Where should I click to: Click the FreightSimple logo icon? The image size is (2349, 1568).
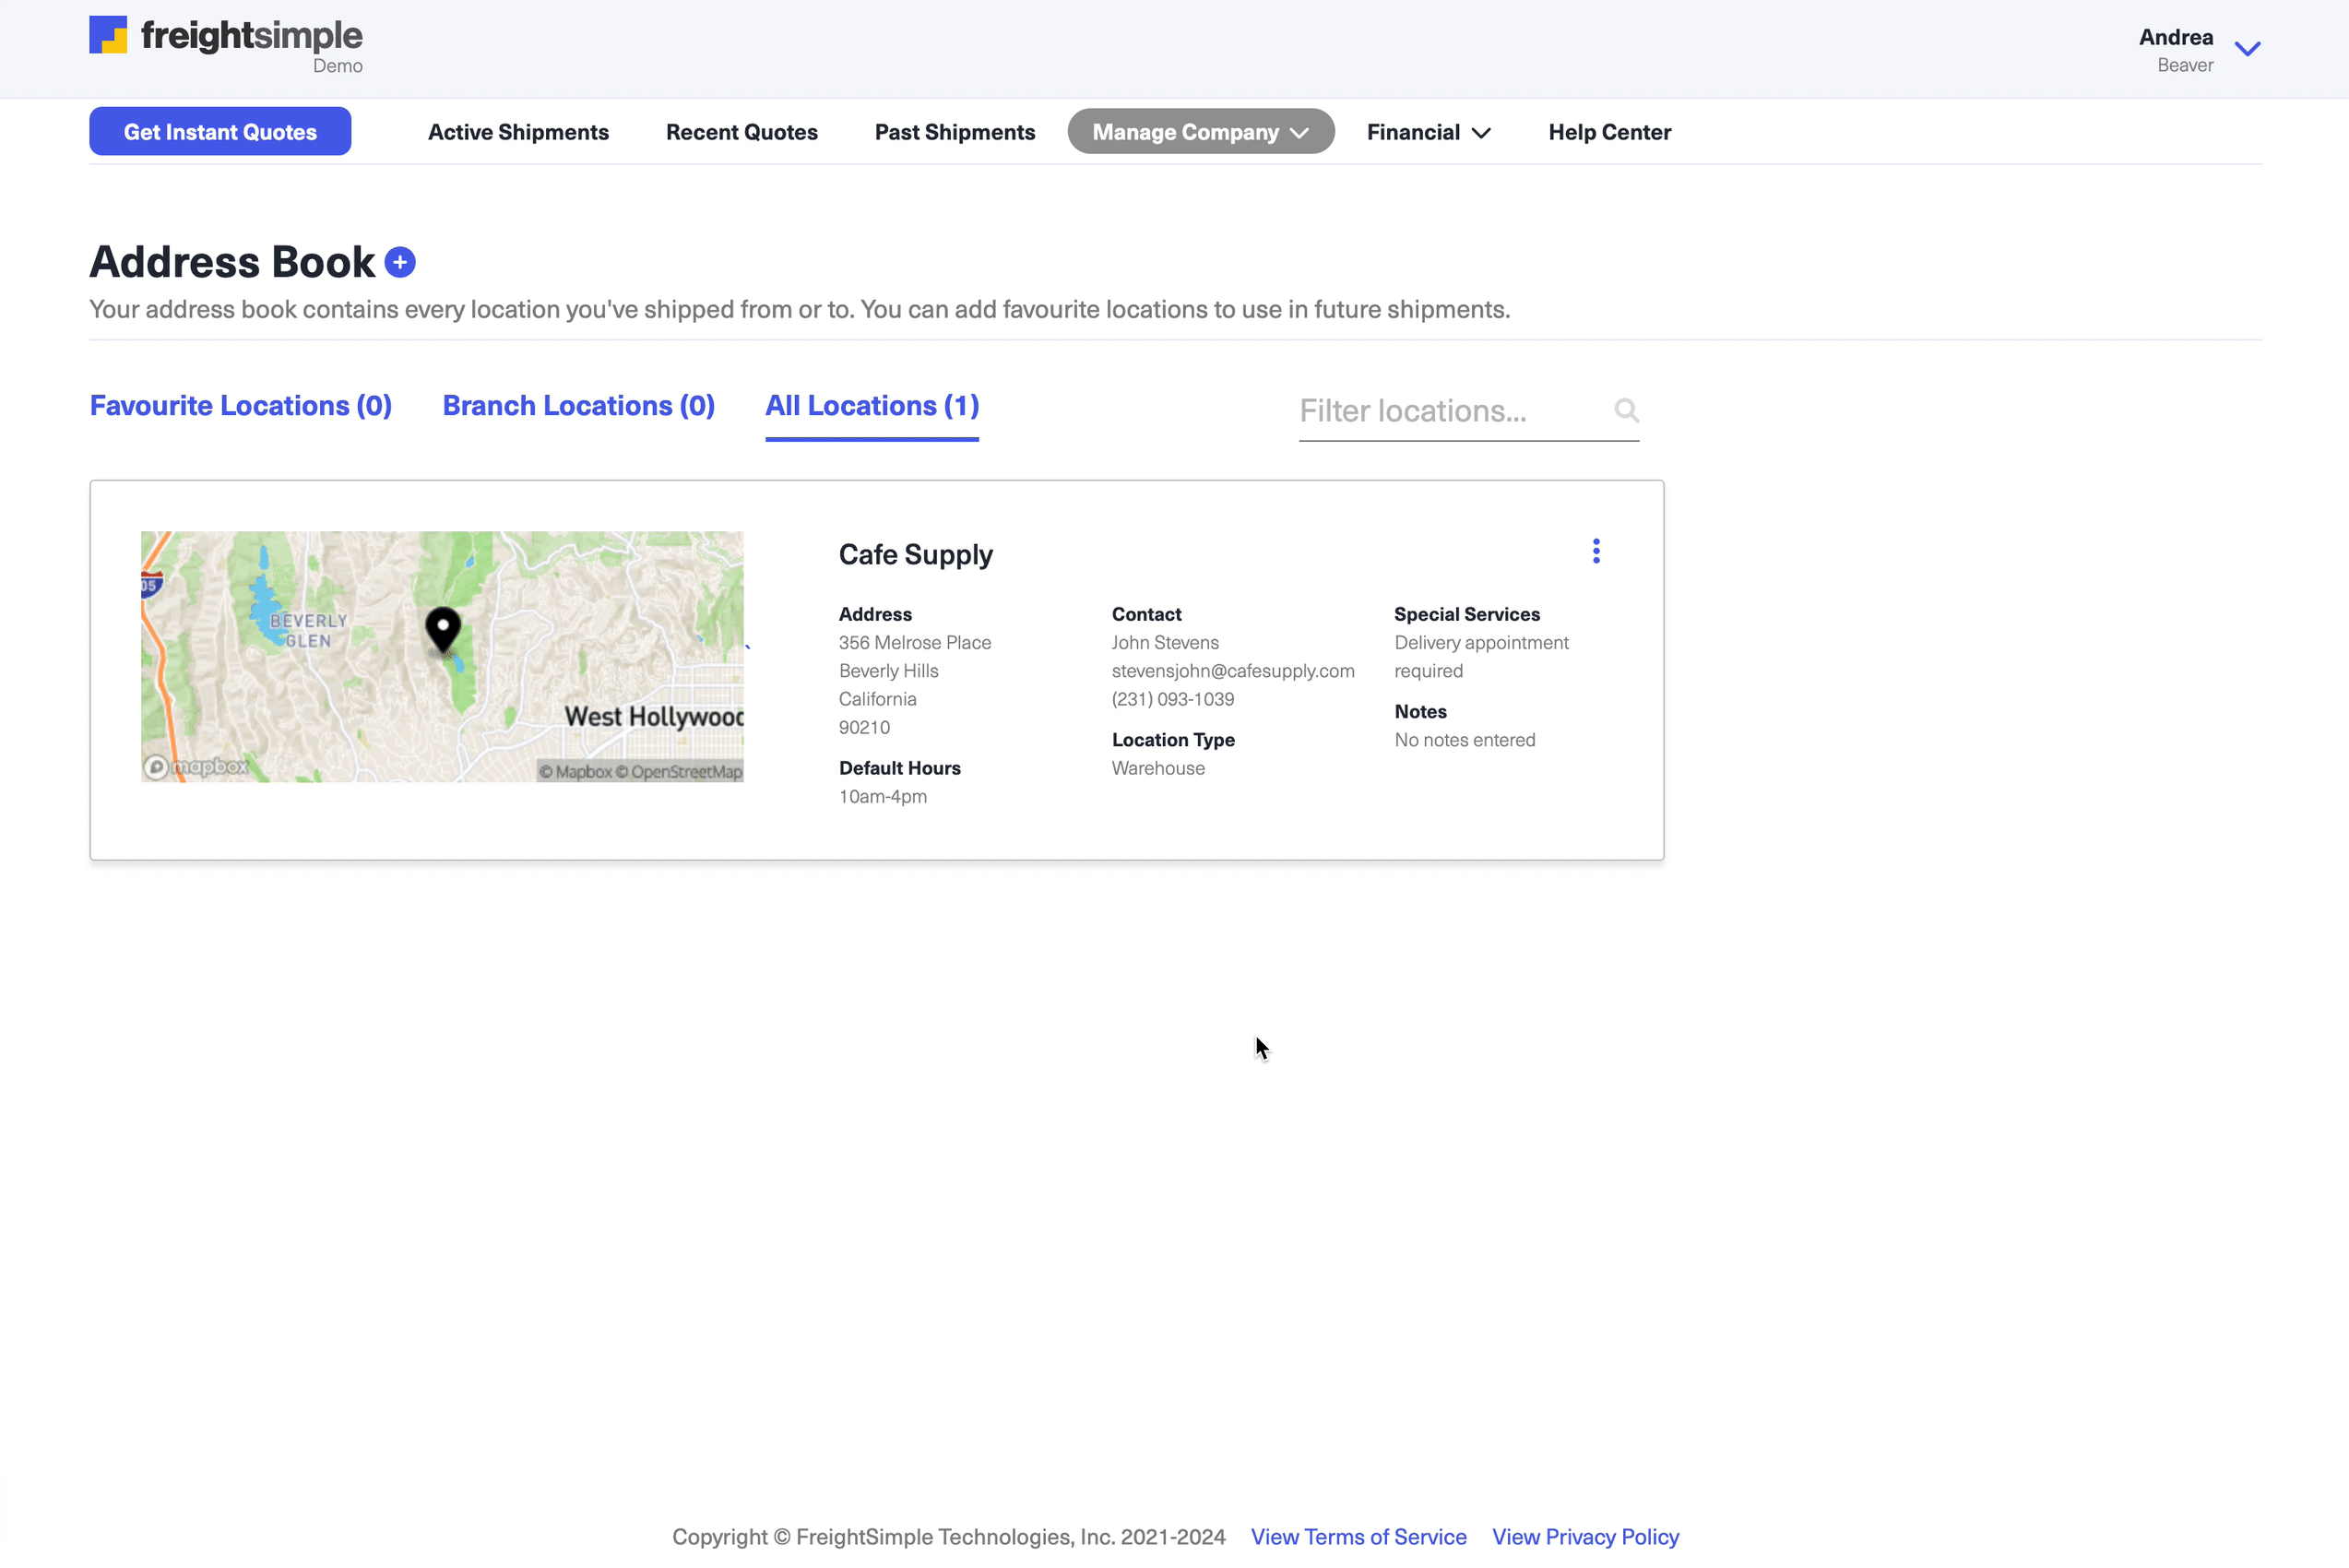[108, 35]
